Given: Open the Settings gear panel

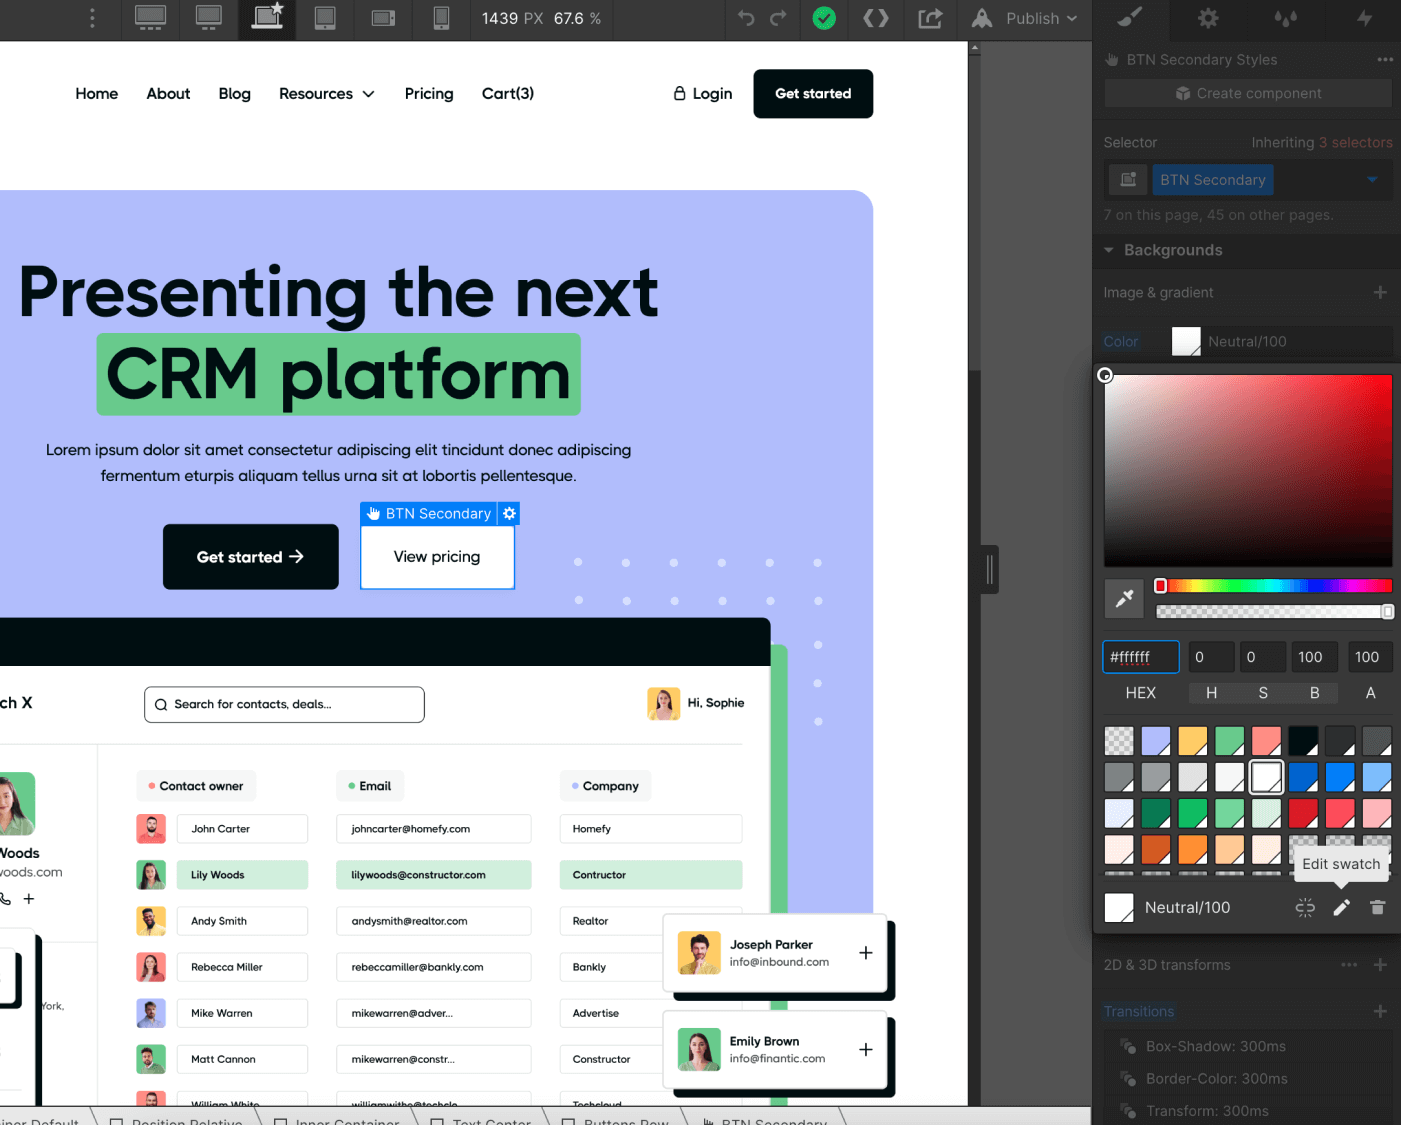Looking at the screenshot, I should pos(1207,19).
